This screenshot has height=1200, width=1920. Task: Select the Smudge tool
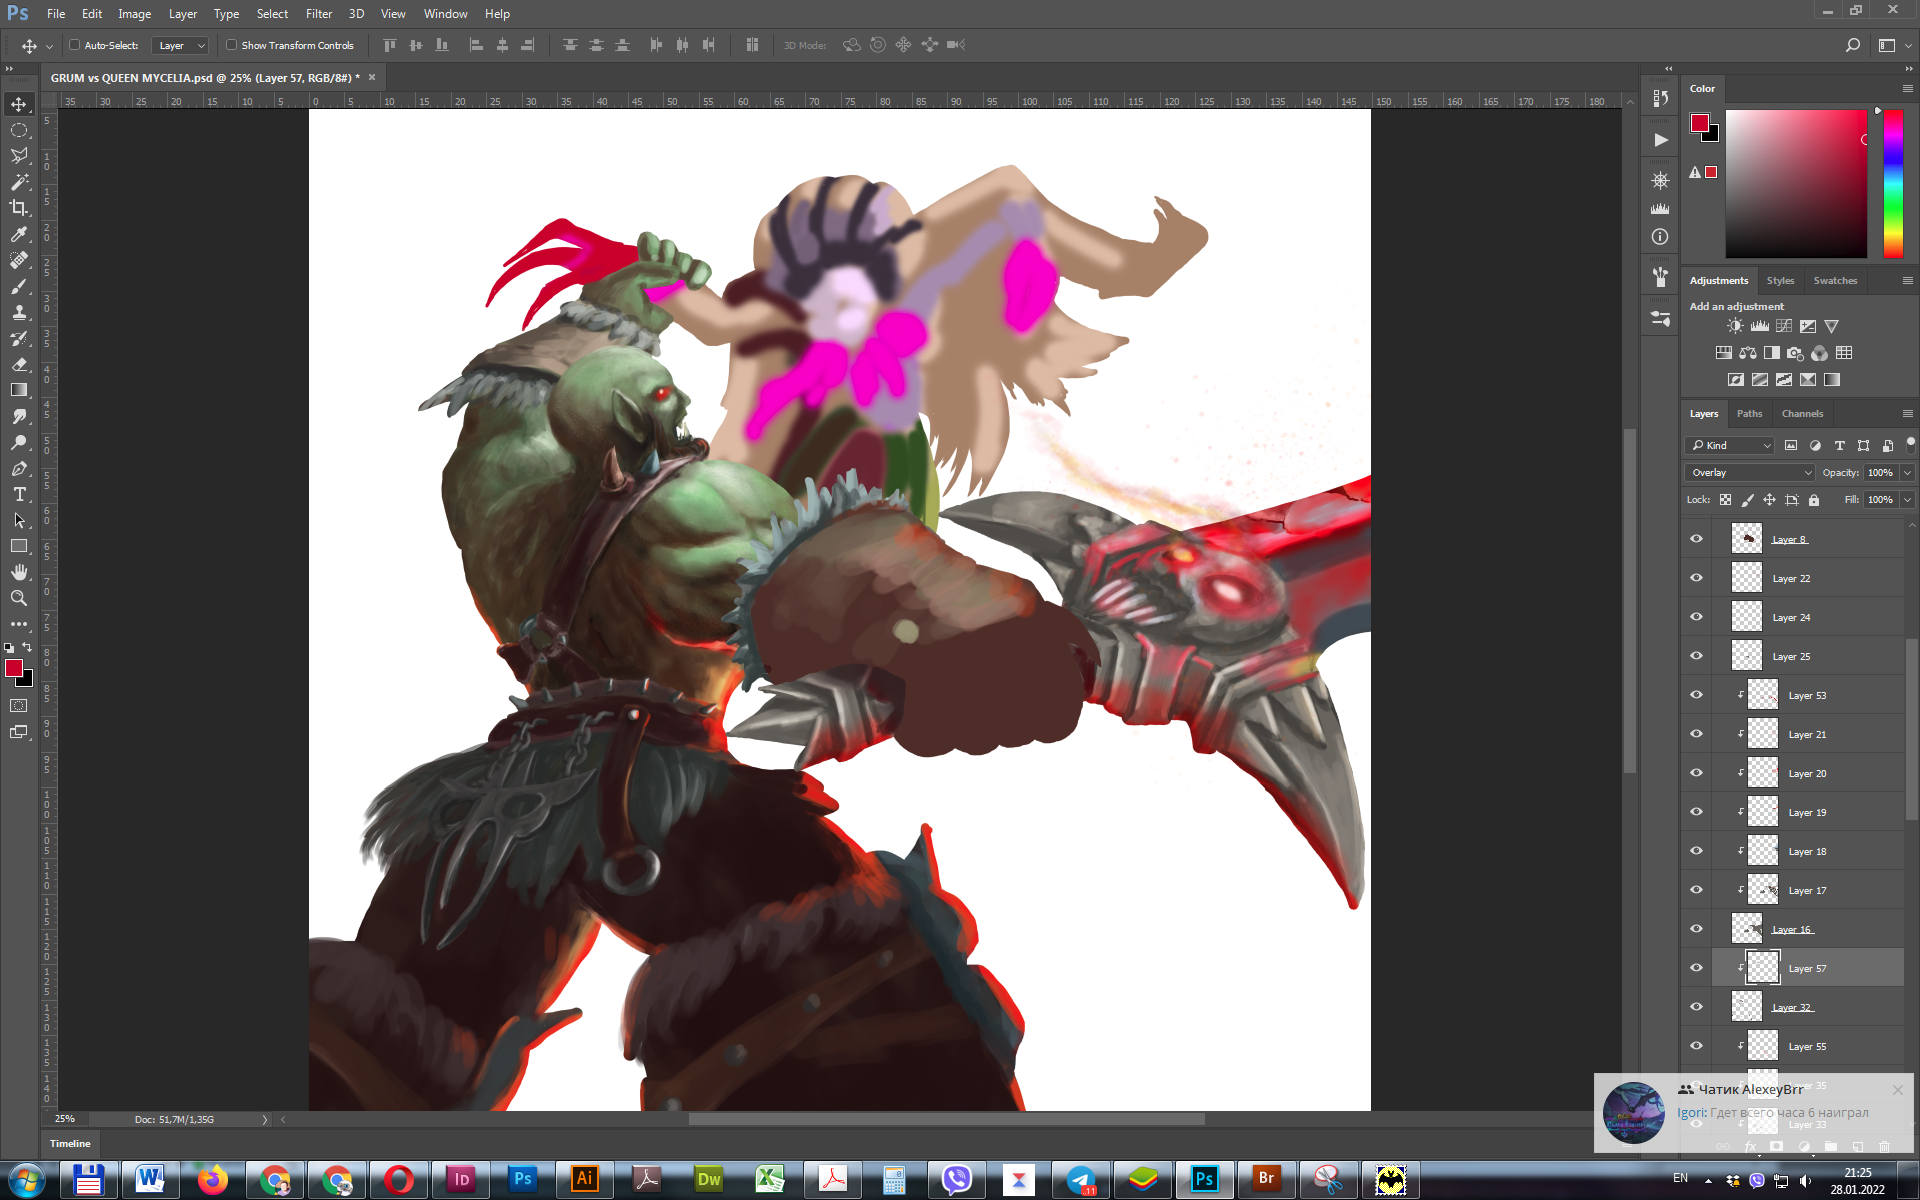click(19, 416)
